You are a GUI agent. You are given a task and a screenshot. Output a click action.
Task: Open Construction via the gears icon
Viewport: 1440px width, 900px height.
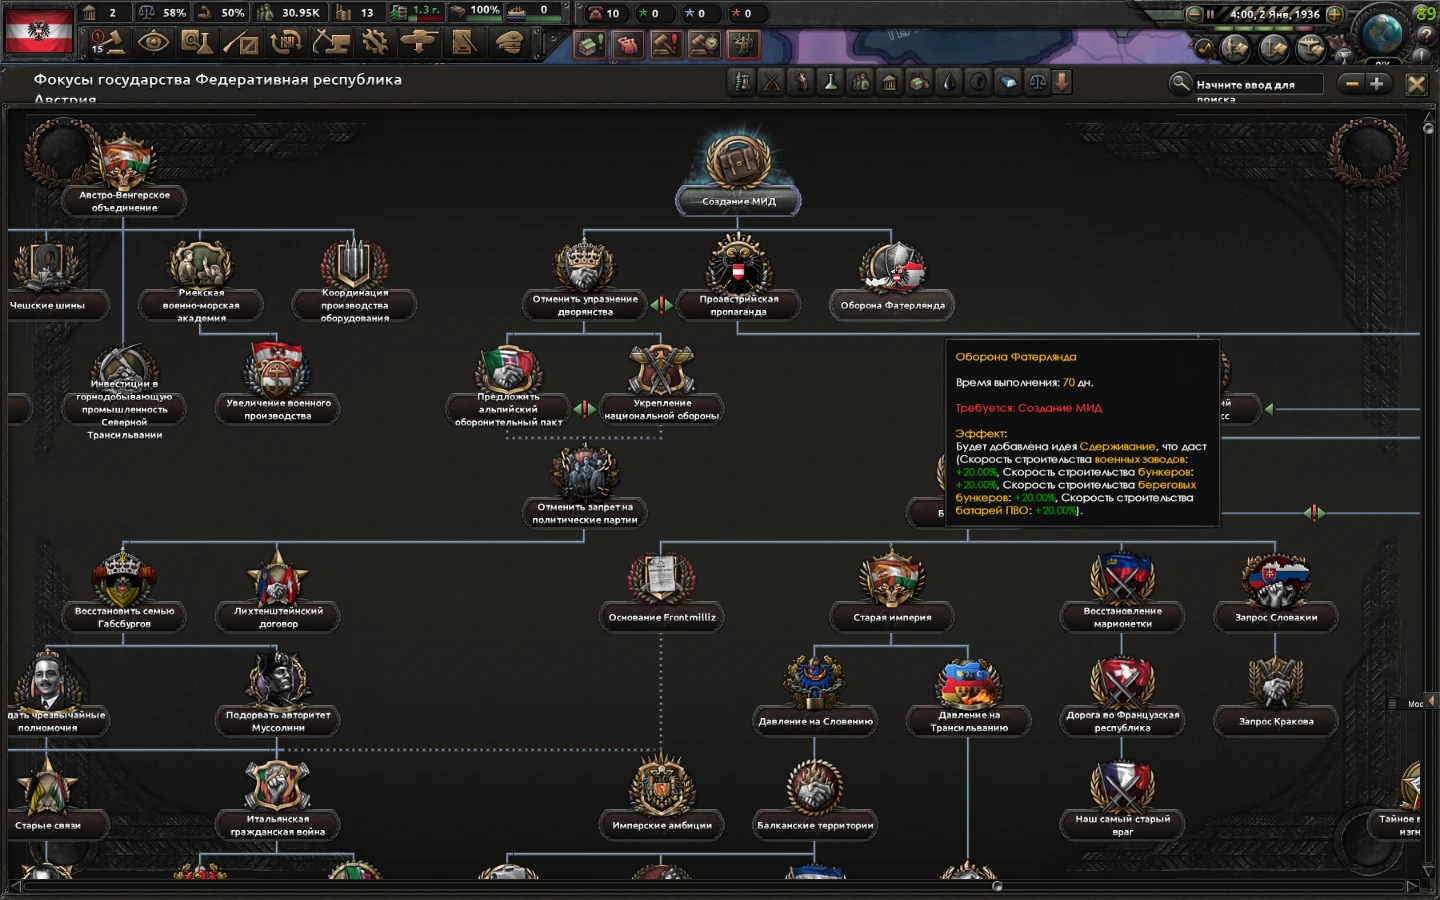coord(377,45)
